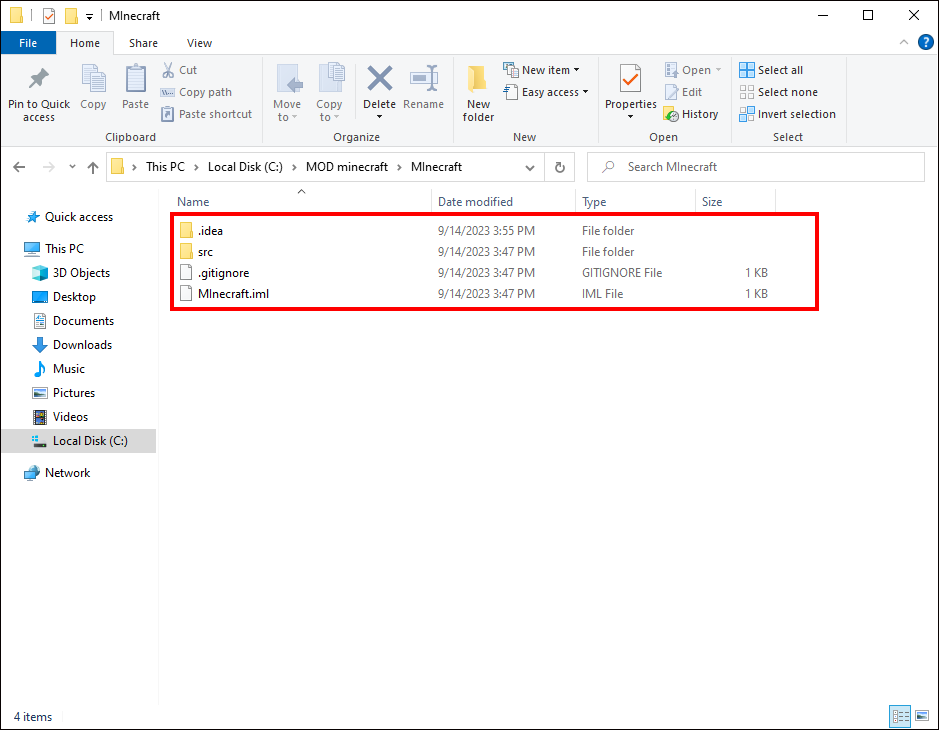The height and width of the screenshot is (730, 939).
Task: Click MOD minecraft in the address path
Action: pyautogui.click(x=347, y=167)
